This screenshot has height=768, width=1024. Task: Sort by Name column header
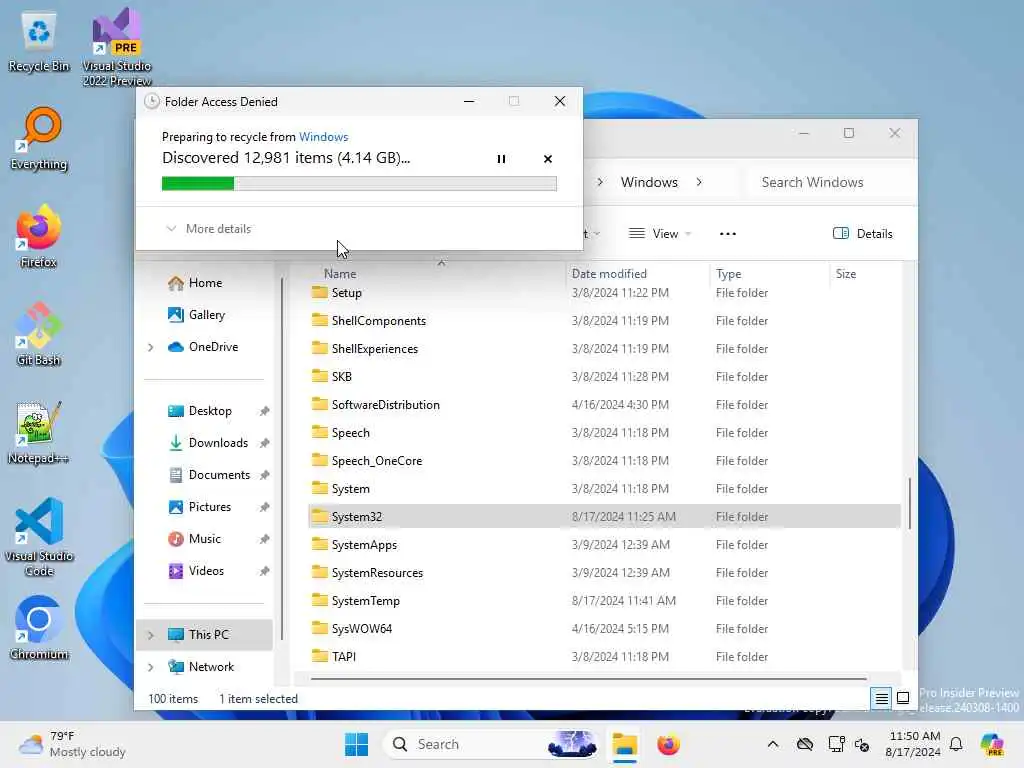340,274
